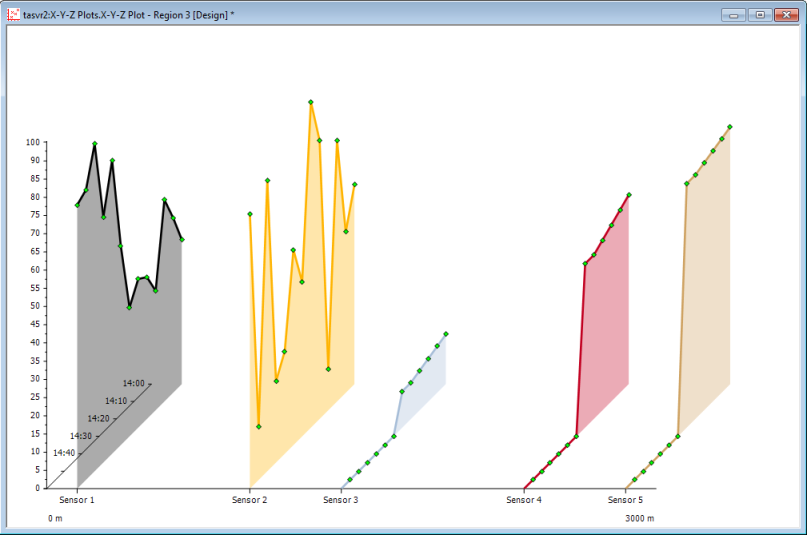Maximize the X-Y-Z Plot window
Viewport: 807px width, 535px height.
coord(759,15)
